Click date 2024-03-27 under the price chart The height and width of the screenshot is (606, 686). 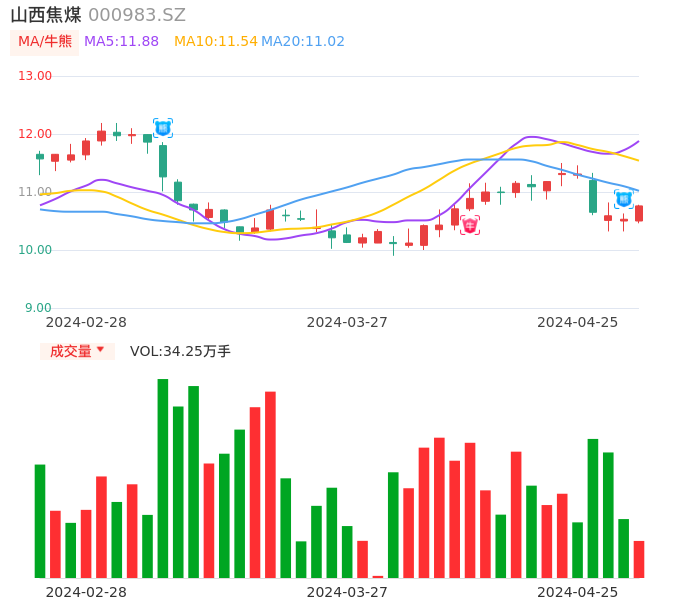point(347,322)
